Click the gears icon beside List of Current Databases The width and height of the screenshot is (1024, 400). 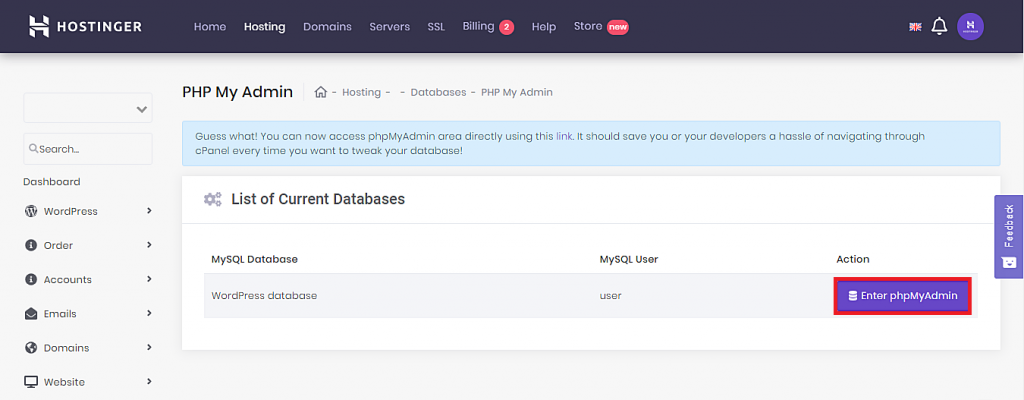coord(213,199)
